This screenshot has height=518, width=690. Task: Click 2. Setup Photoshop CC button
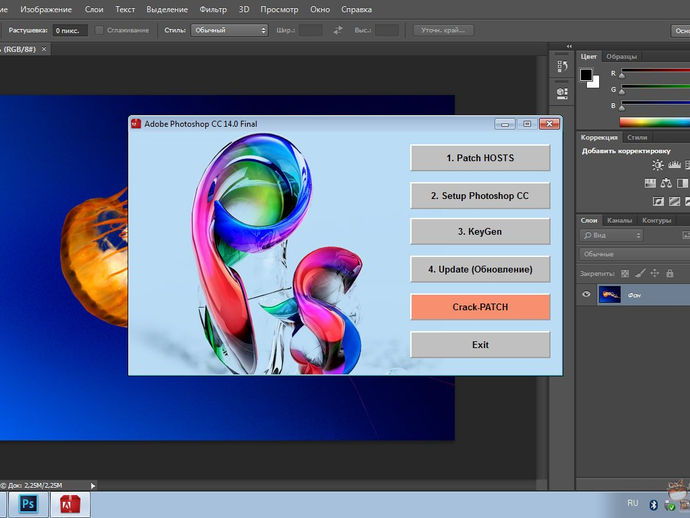(x=480, y=195)
